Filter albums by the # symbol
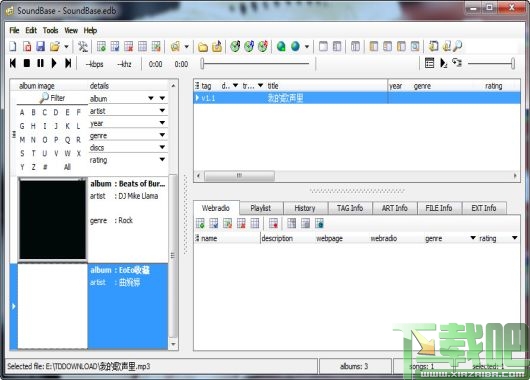 tap(45, 167)
